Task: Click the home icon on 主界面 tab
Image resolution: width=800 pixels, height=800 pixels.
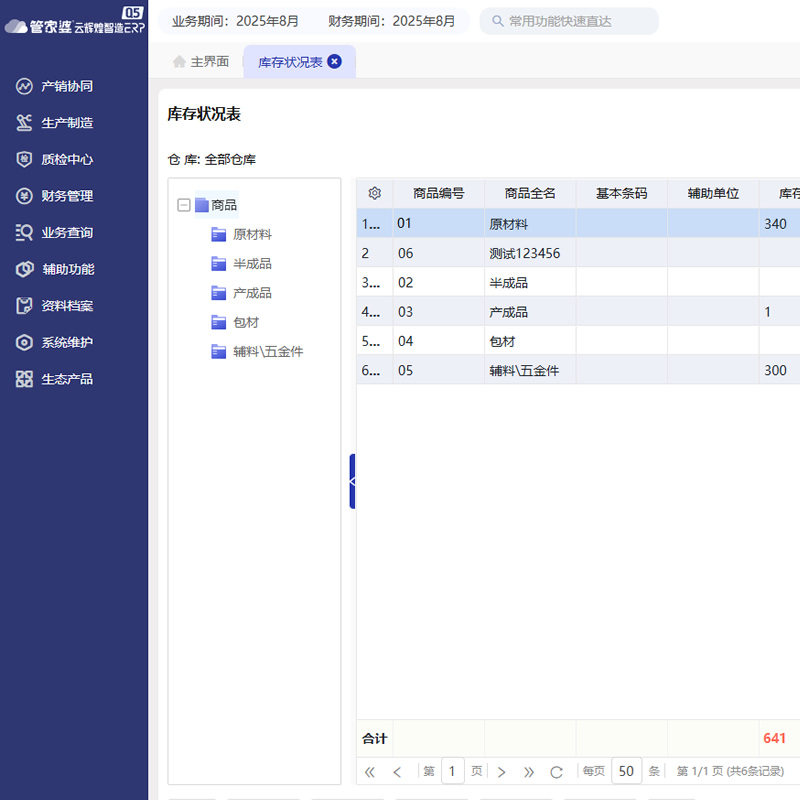Action: pos(179,62)
